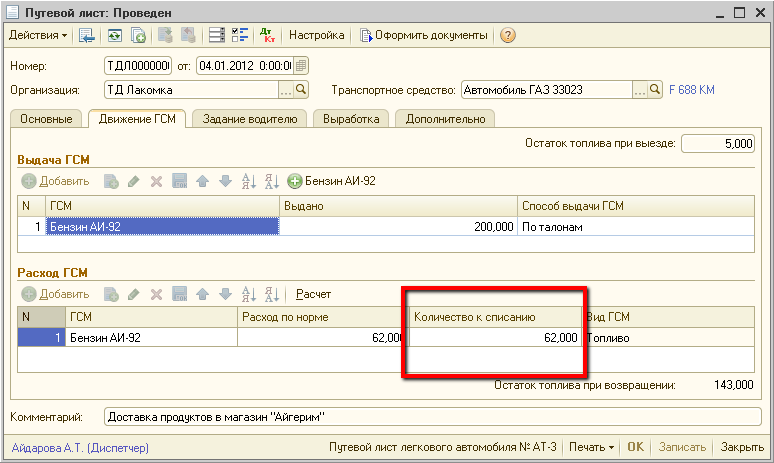Open the Действия dropdown menu
The height and width of the screenshot is (463, 774).
38,35
